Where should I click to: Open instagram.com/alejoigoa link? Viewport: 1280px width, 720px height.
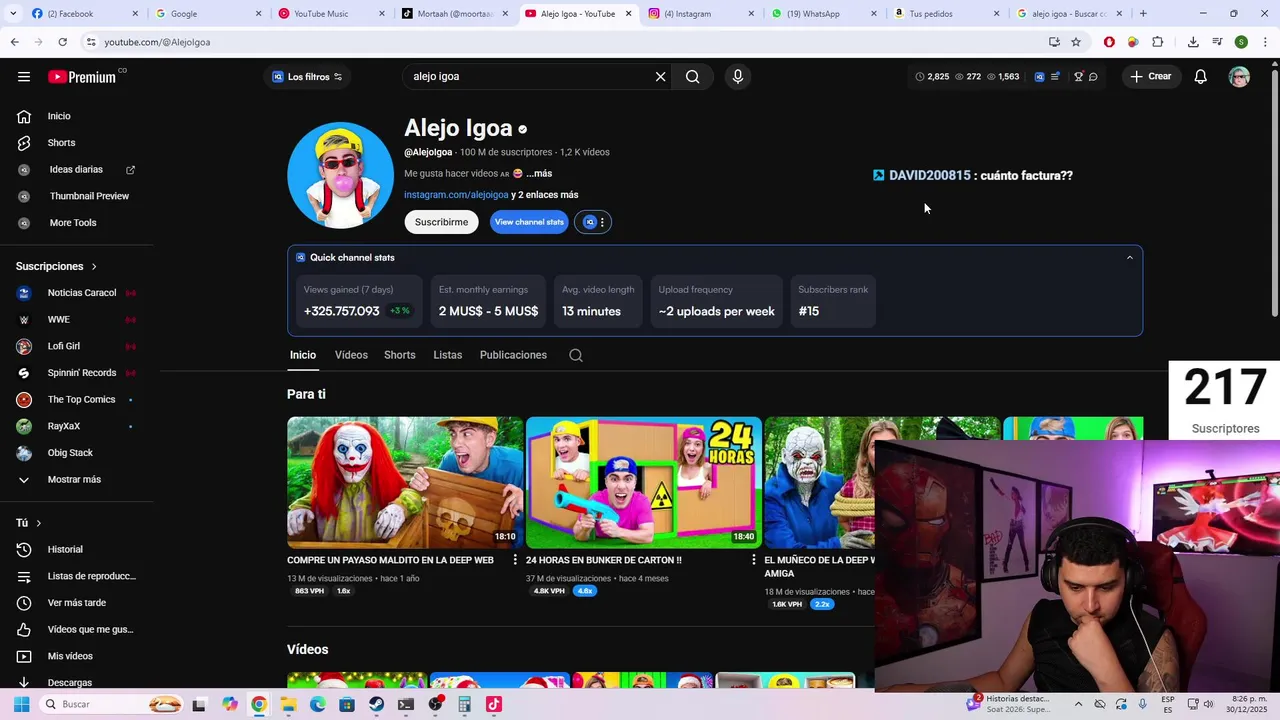456,195
